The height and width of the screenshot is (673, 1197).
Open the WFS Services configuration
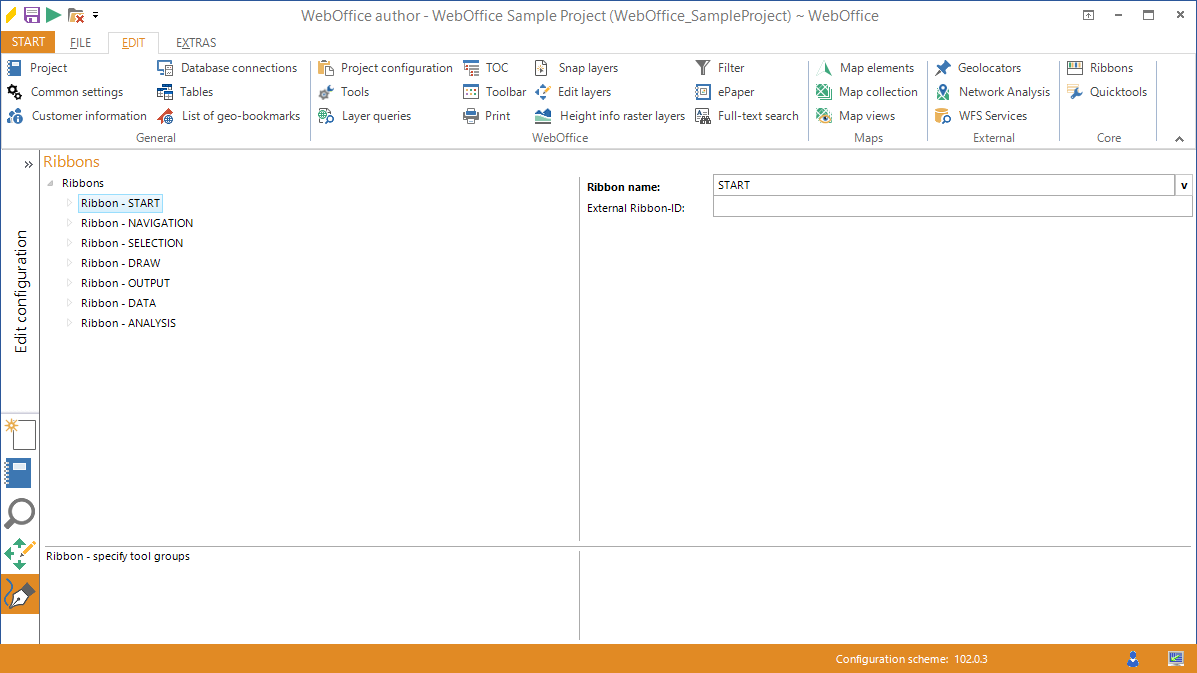(994, 115)
